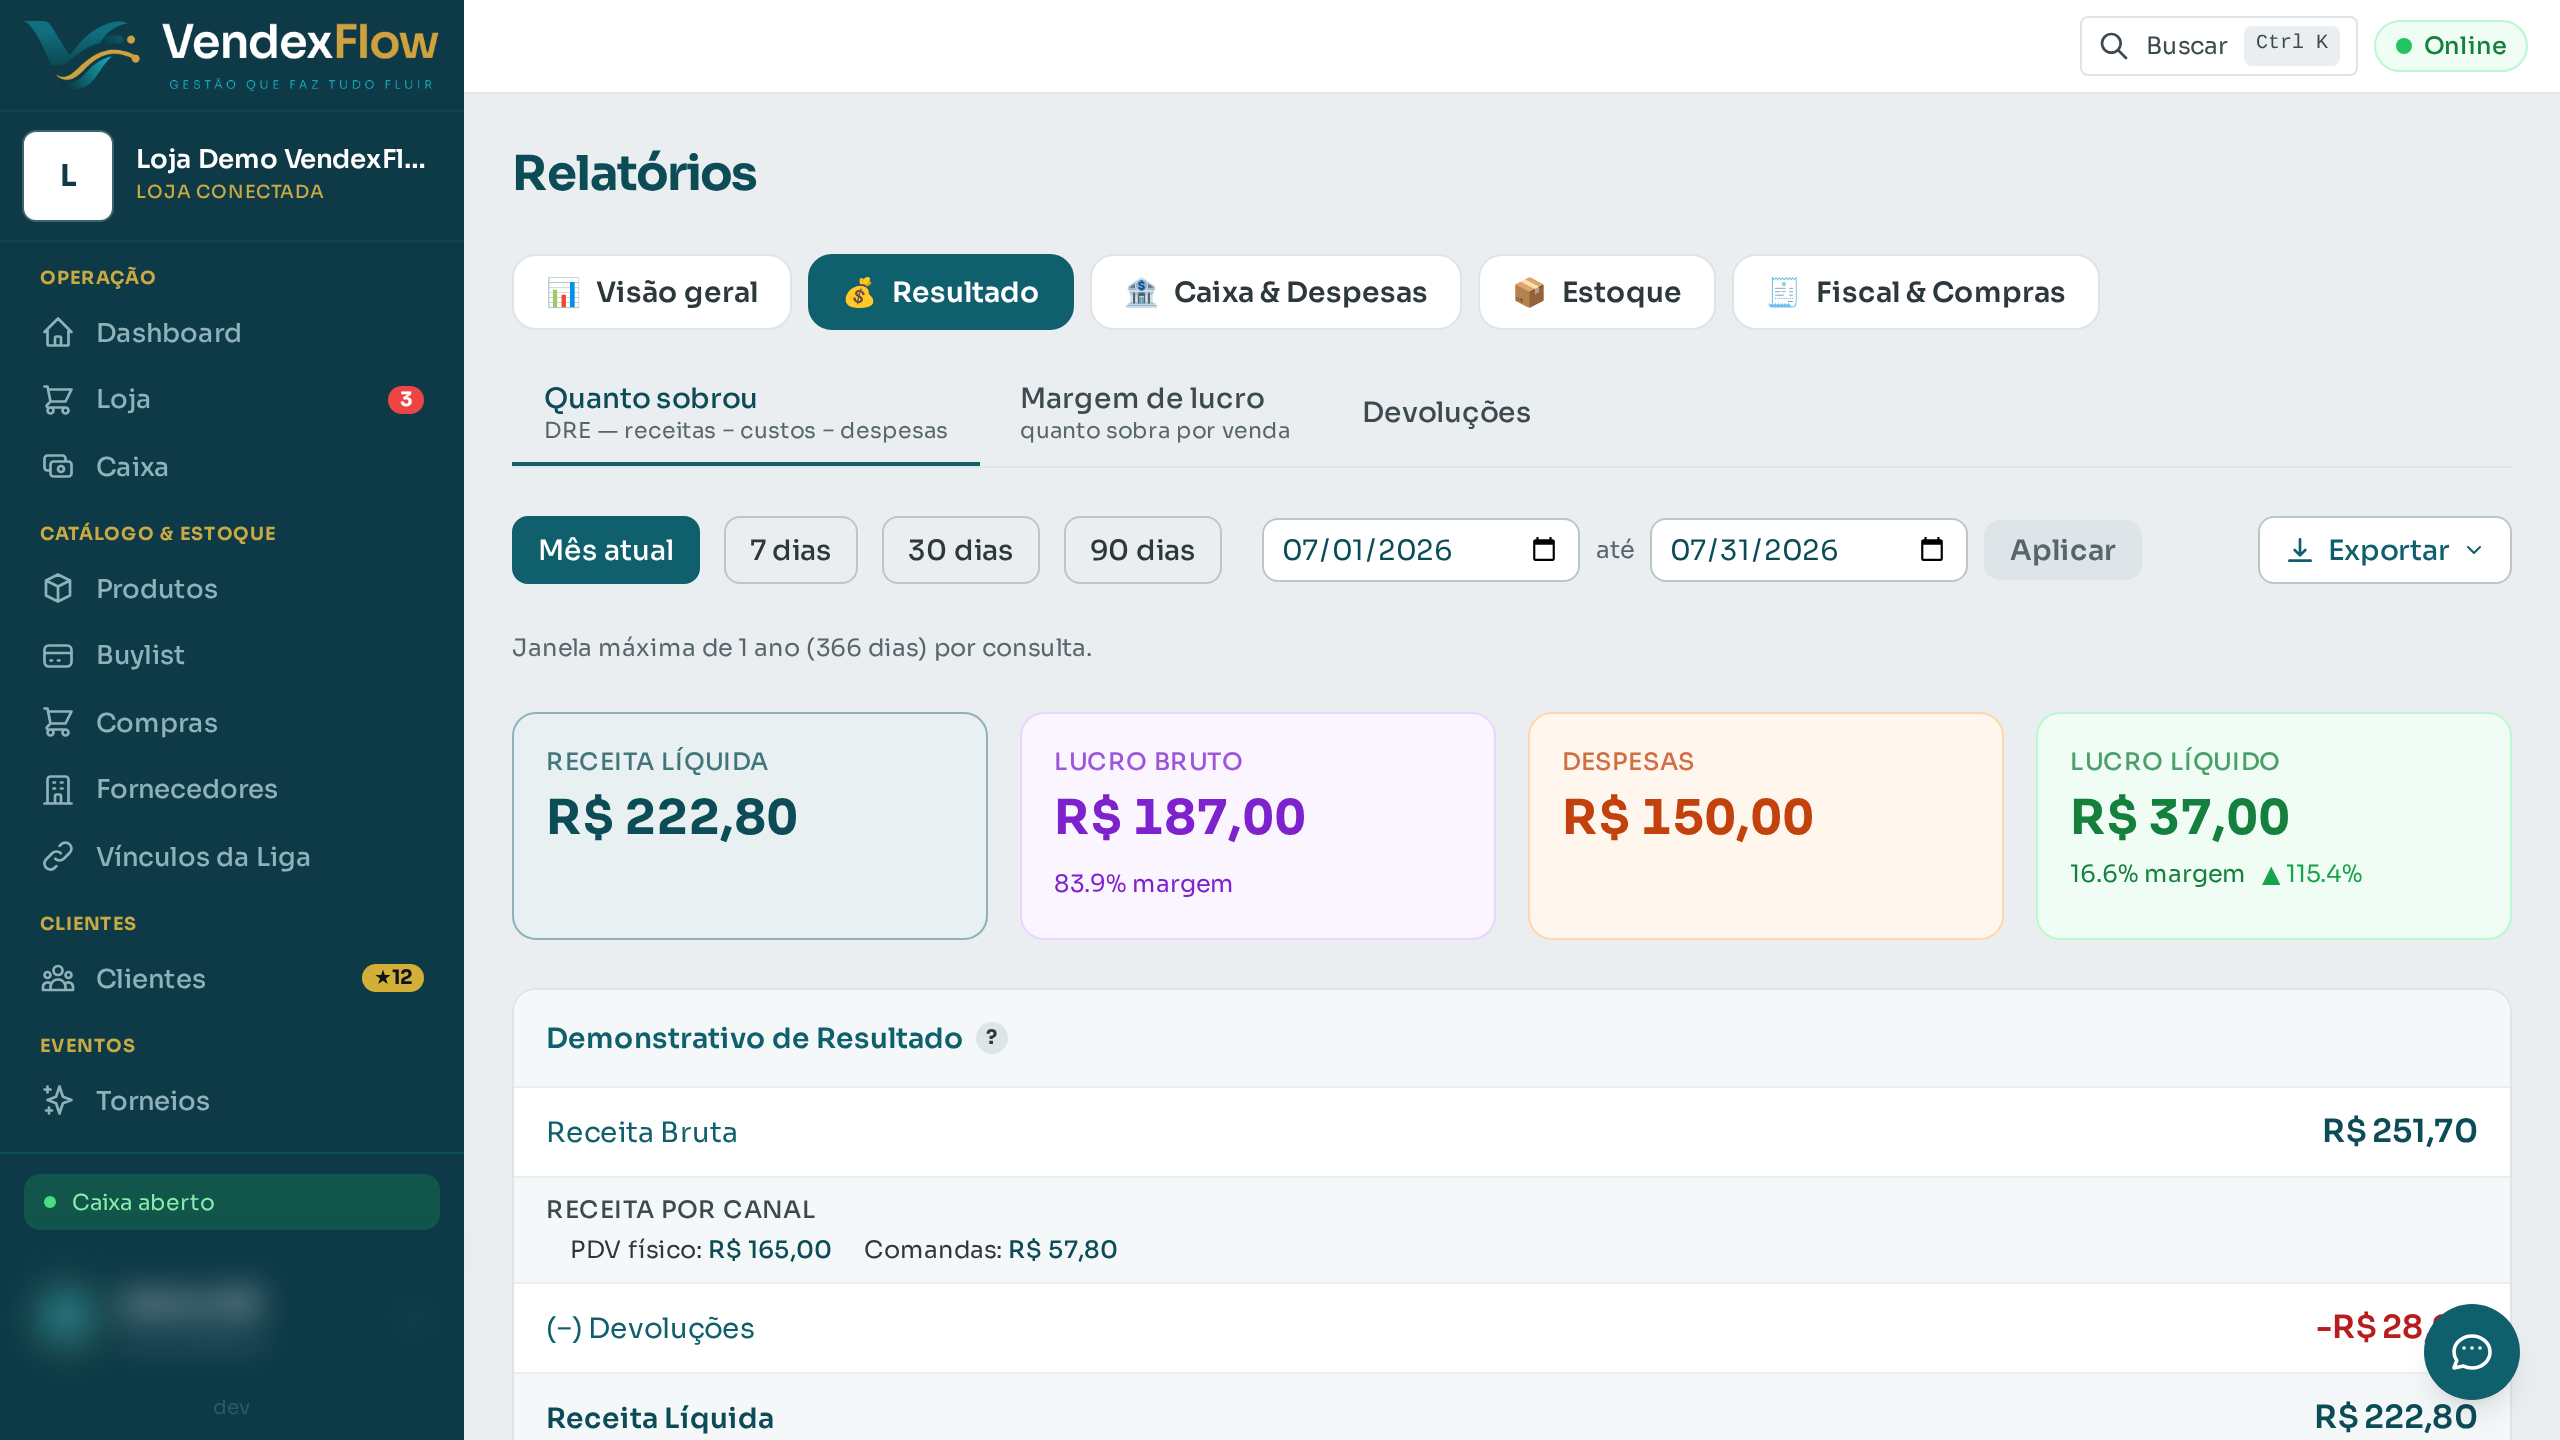Click end date field 07/31/2026
The width and height of the screenshot is (2560, 1440).
[x=1809, y=550]
